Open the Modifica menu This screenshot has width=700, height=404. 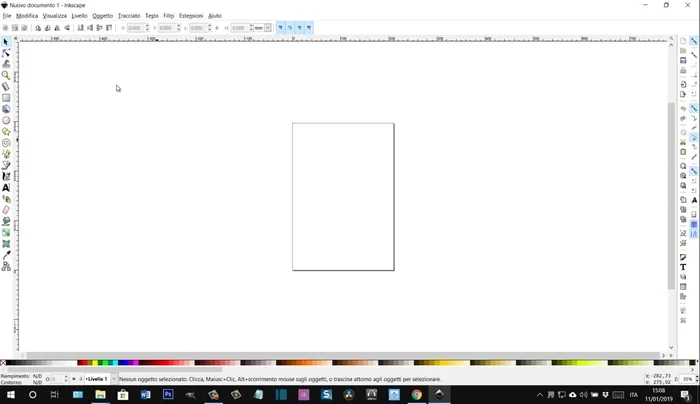click(27, 16)
